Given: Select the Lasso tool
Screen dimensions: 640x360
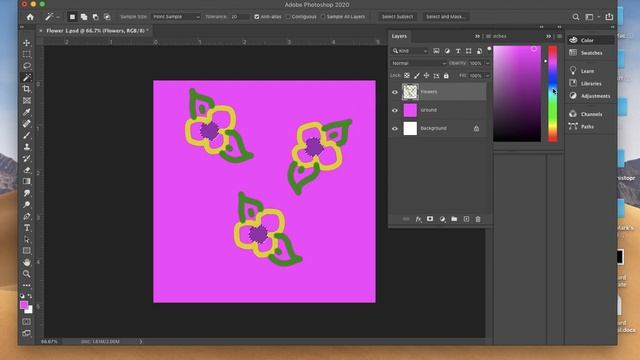Looking at the screenshot, I should coord(27,65).
